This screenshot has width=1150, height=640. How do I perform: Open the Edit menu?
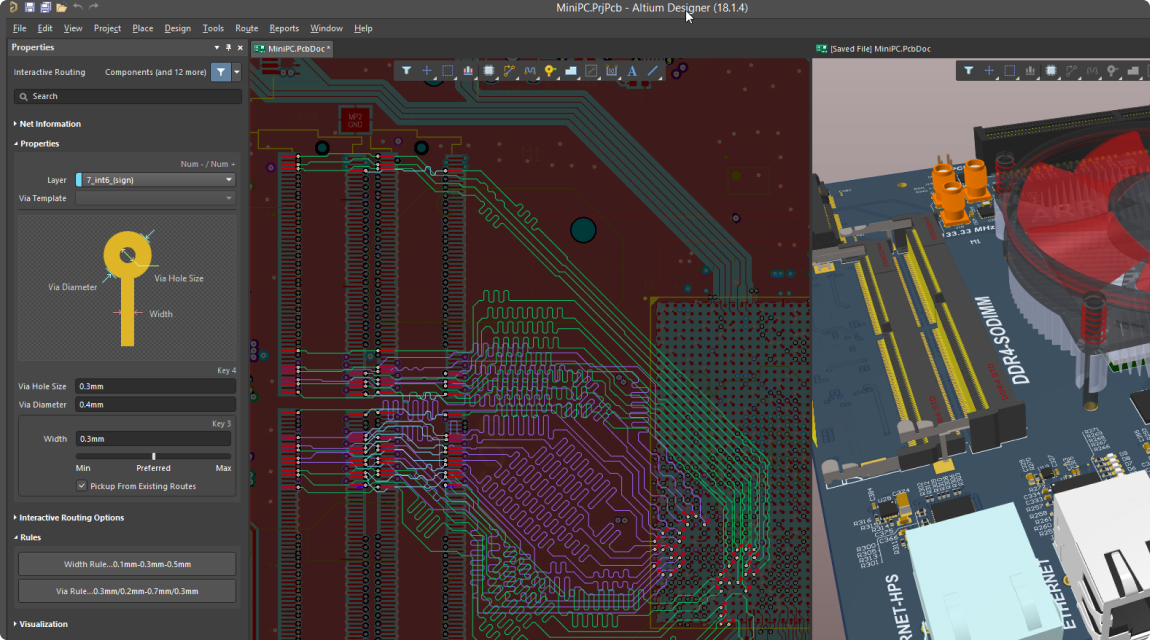coord(45,29)
